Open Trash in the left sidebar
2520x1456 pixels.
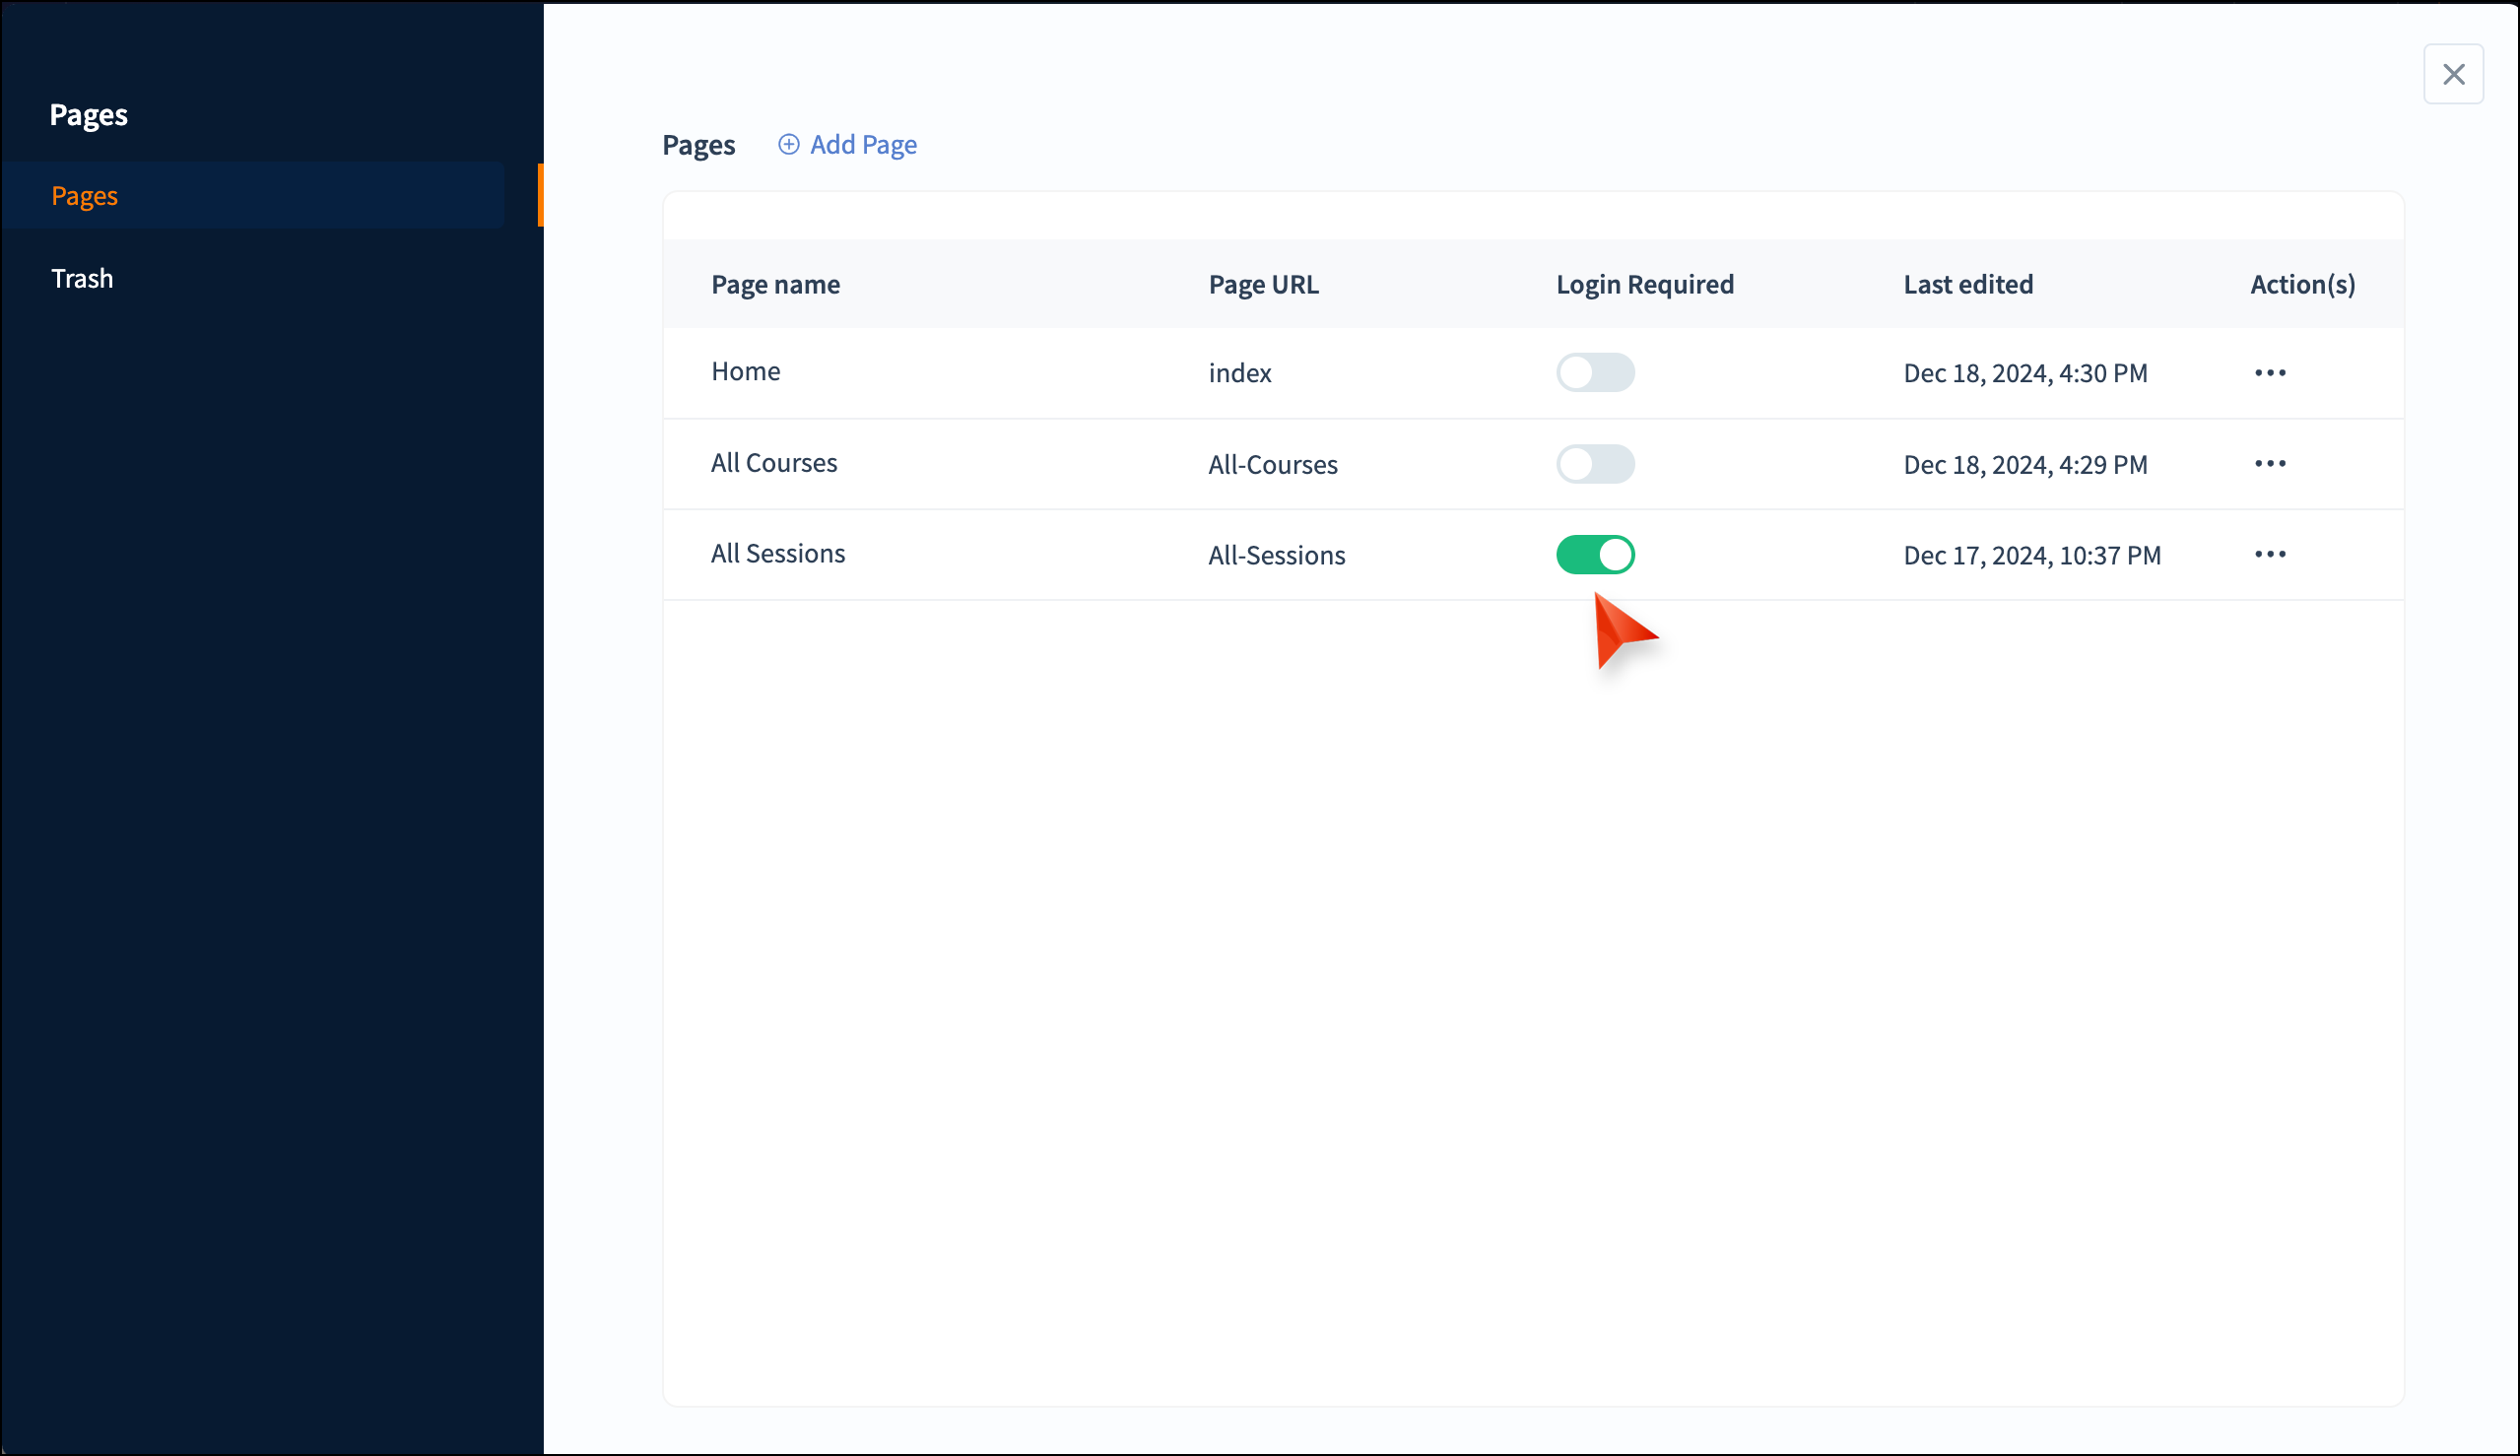pos(82,278)
